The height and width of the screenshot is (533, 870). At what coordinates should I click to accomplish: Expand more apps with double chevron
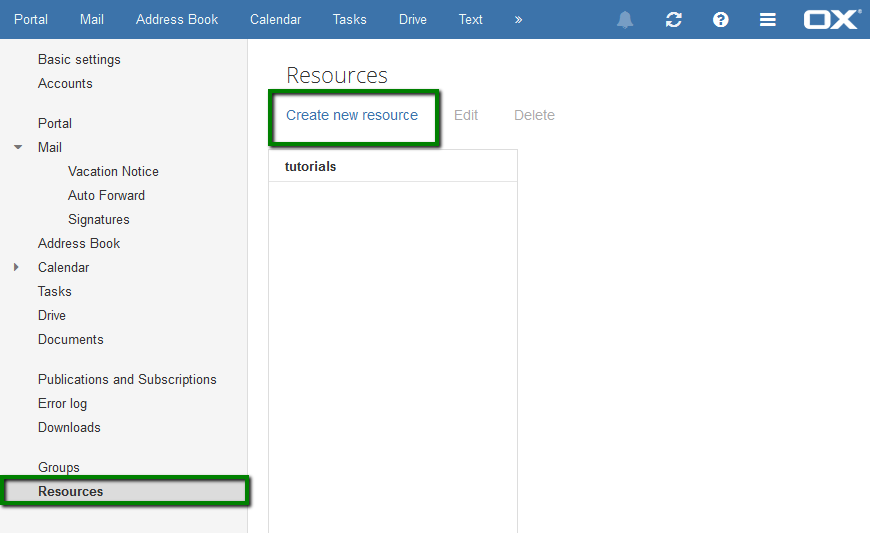pos(518,19)
